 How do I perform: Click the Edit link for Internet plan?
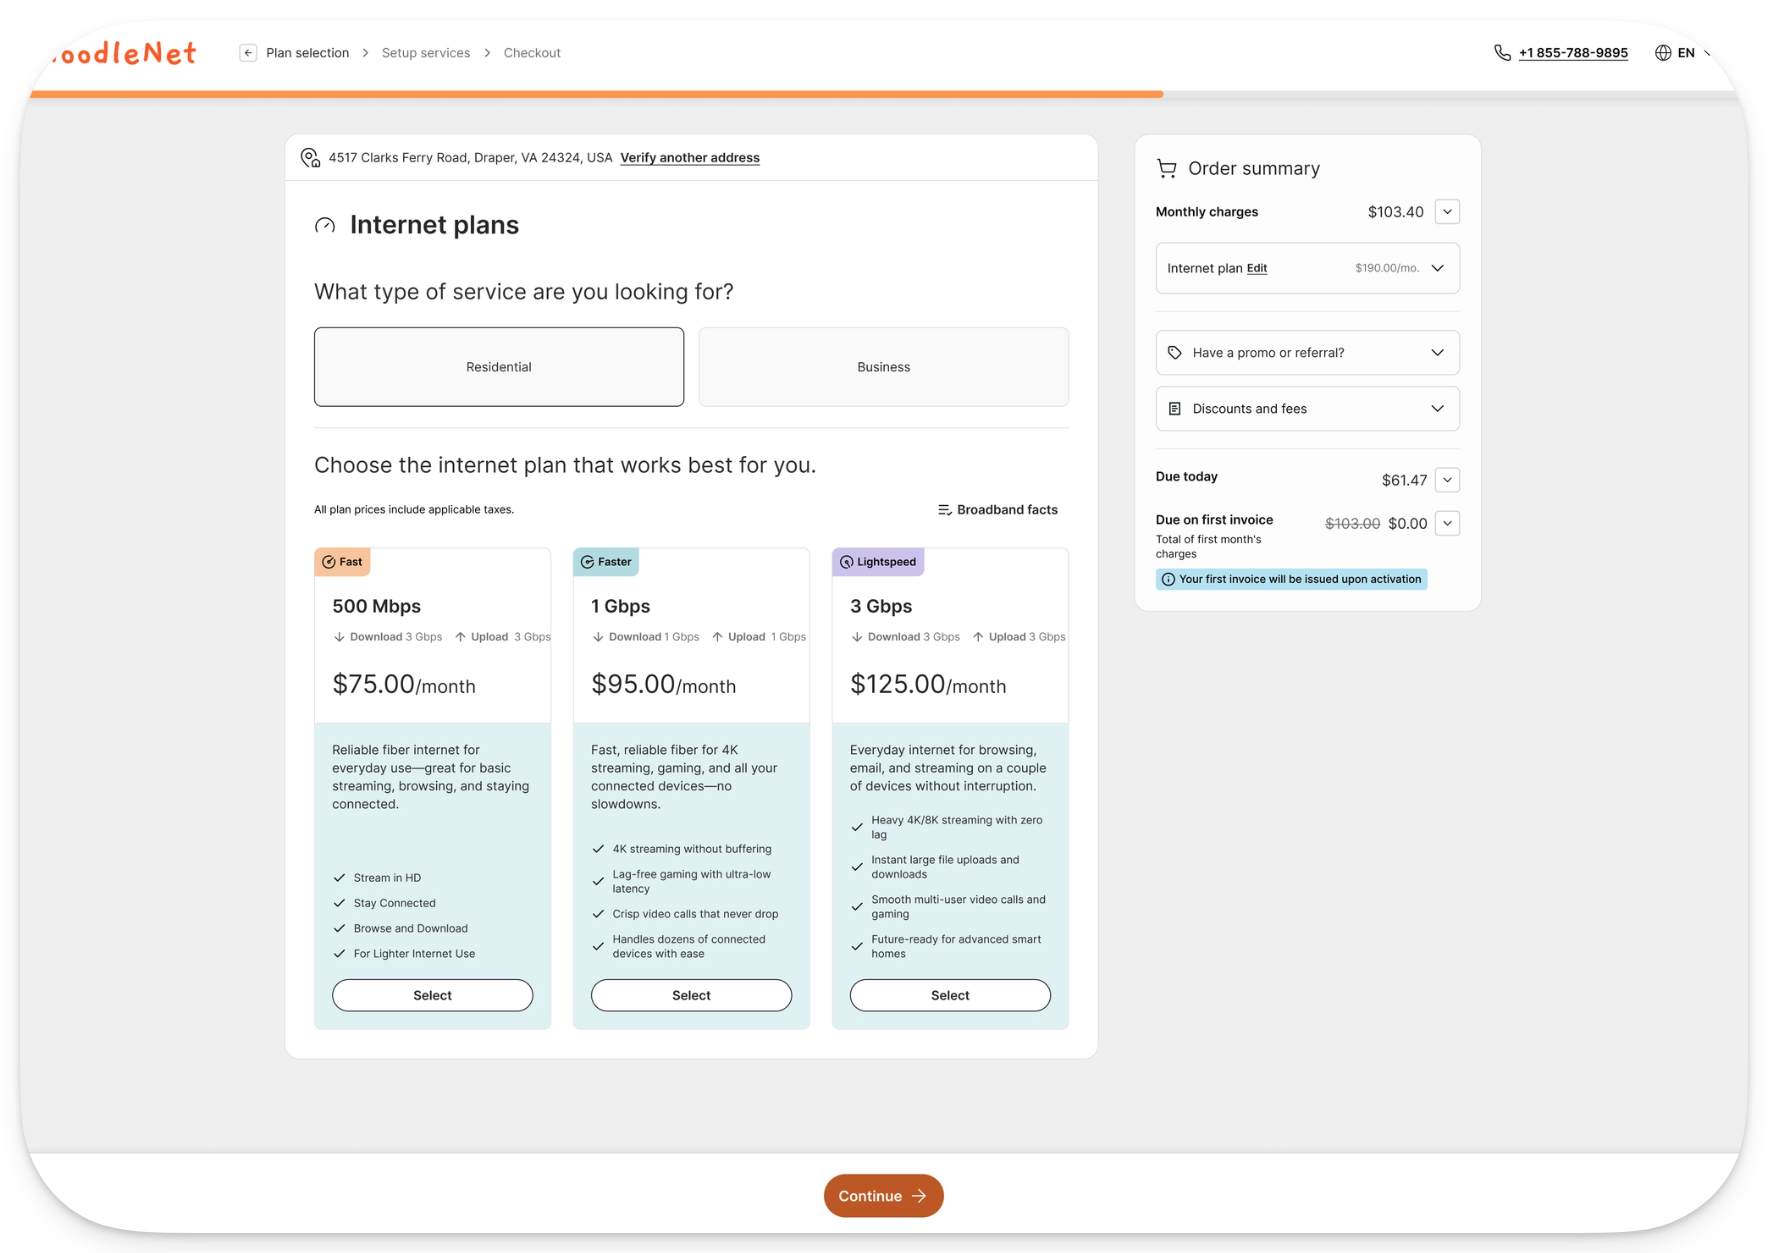pos(1257,268)
